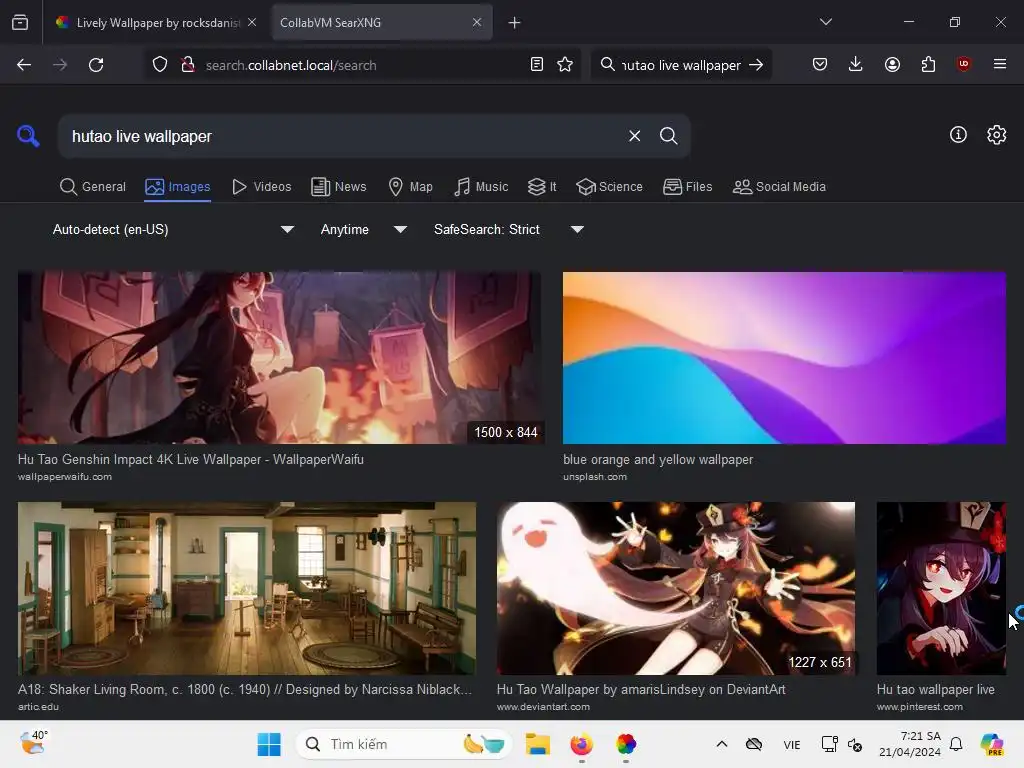Switch to the Files category
1024x768 pixels.
(688, 187)
